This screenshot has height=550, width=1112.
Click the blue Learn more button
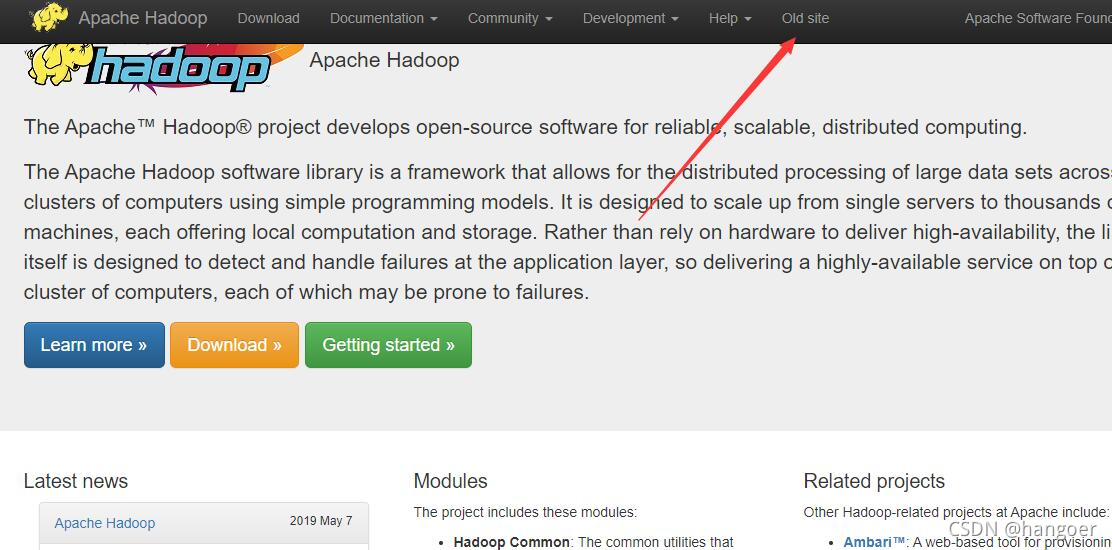point(94,345)
